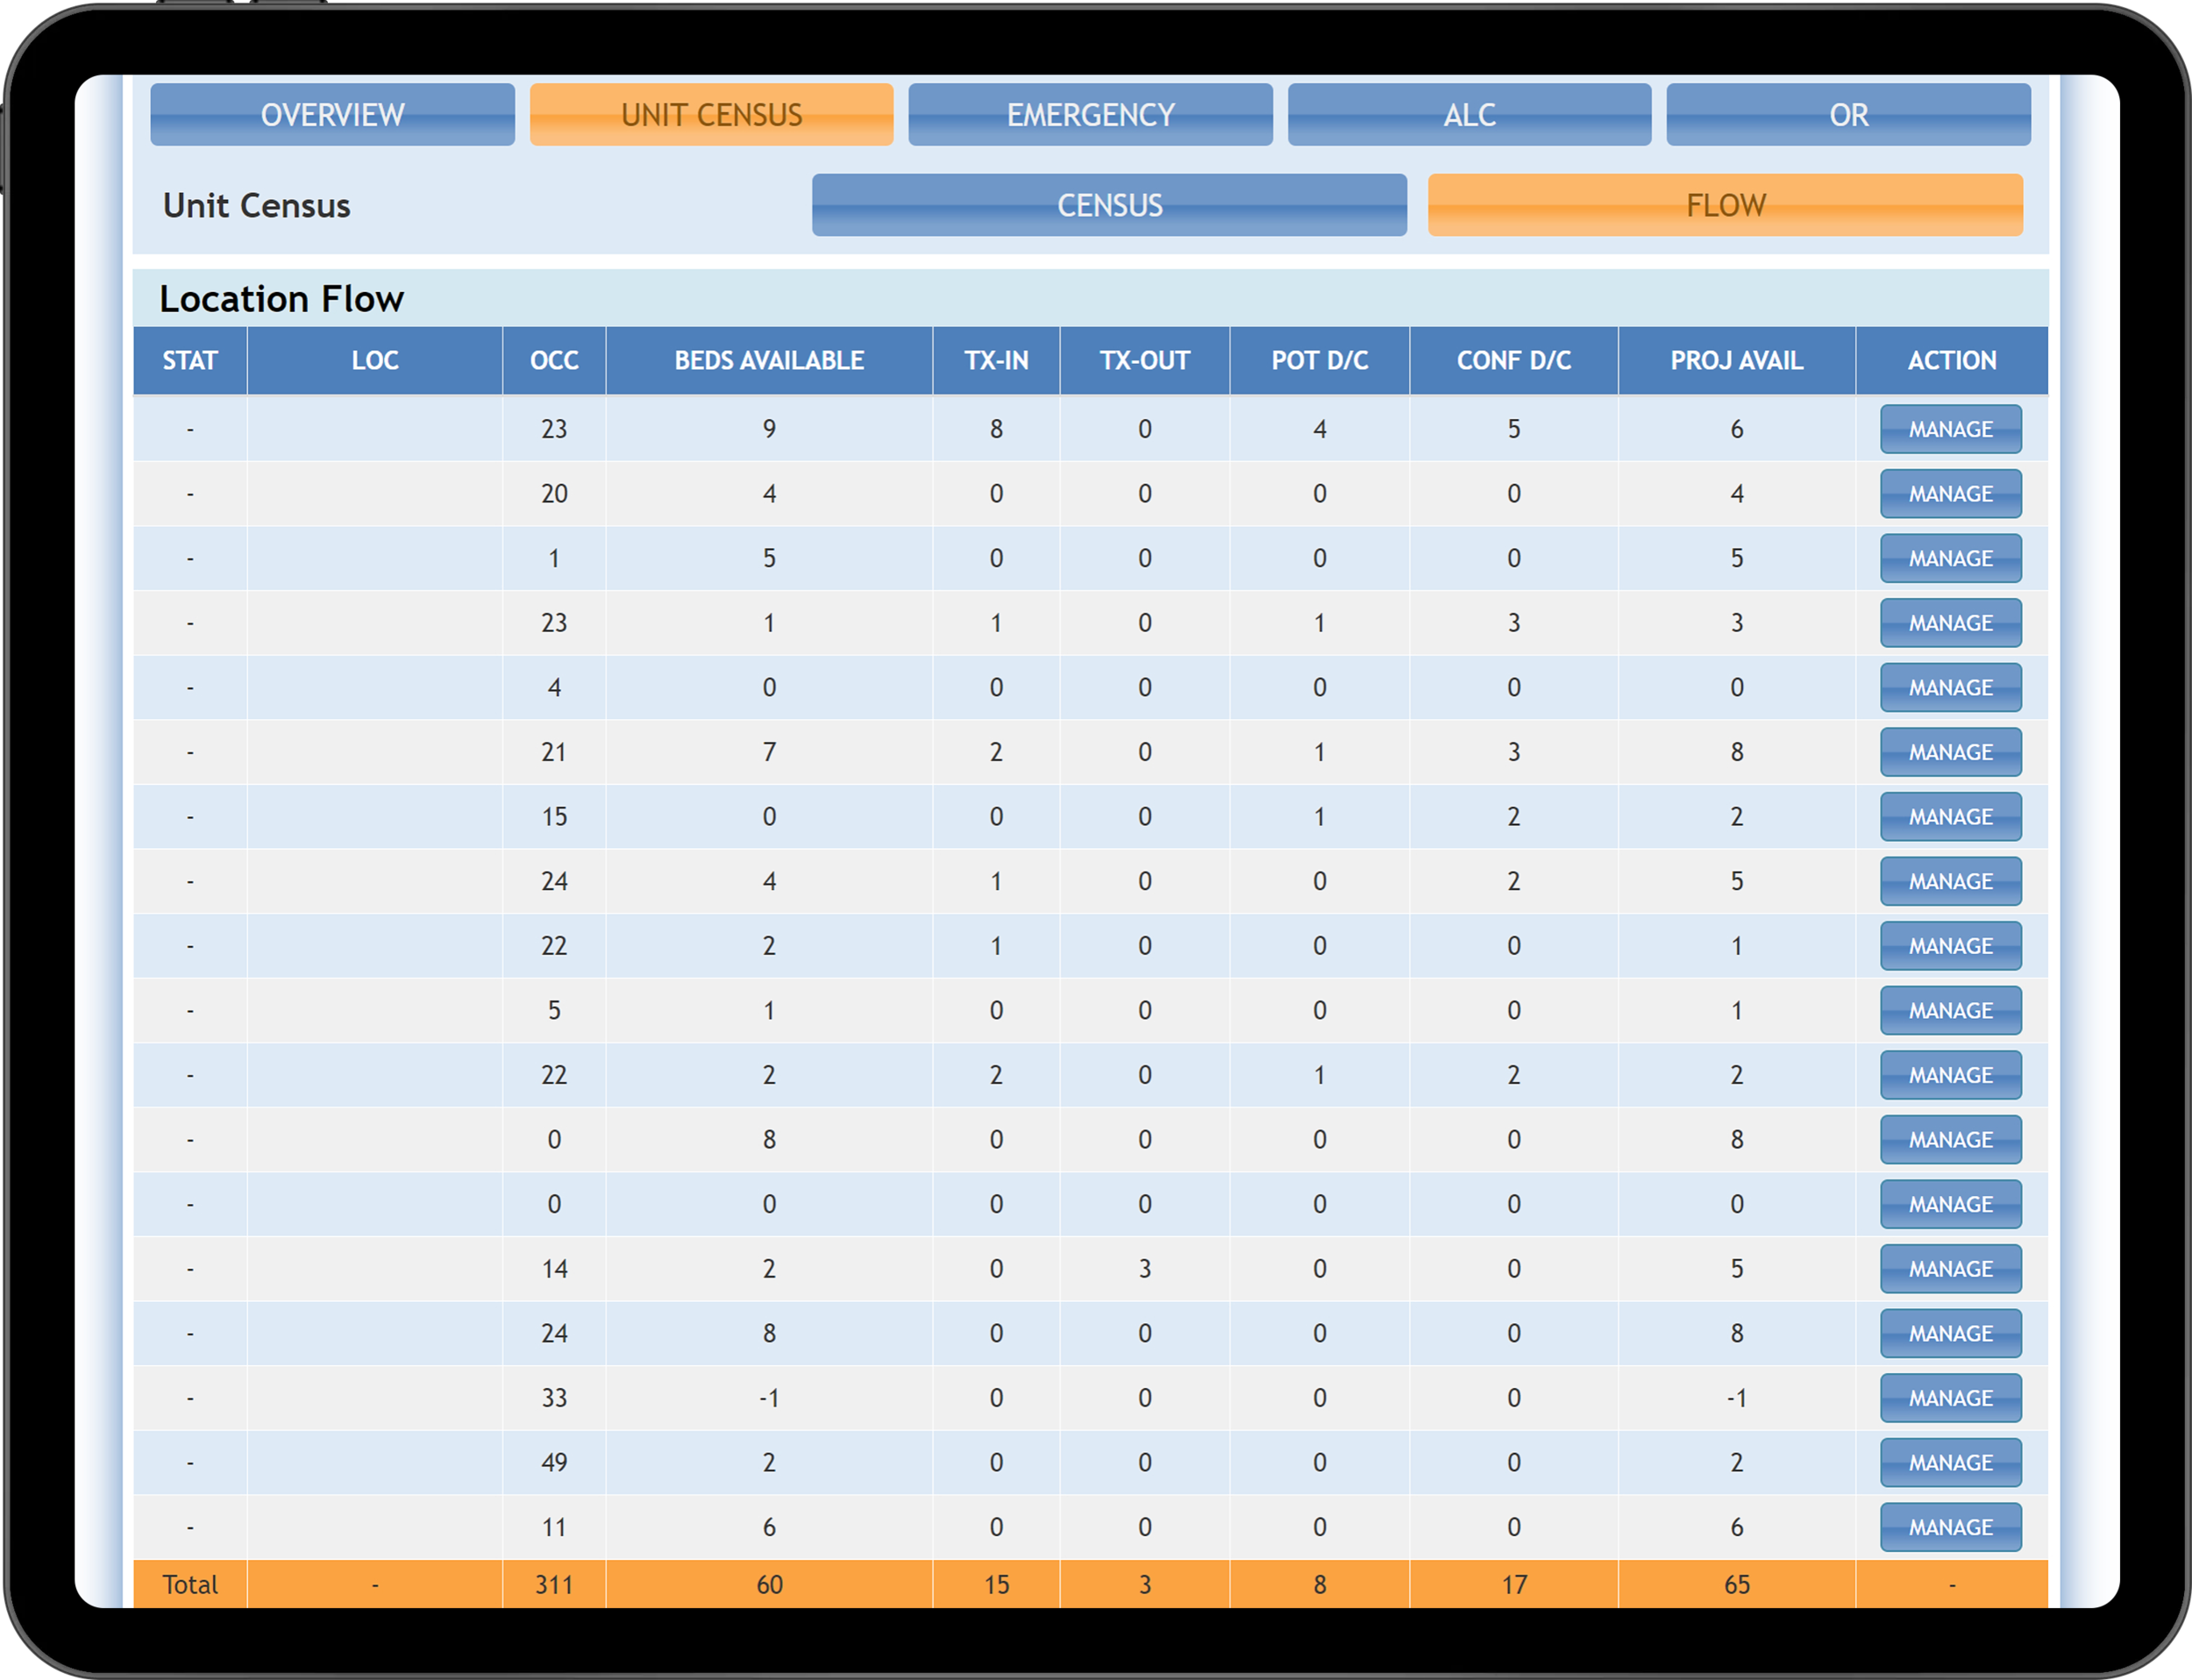Open the OVERVIEW tab
The image size is (2192, 1680).
332,115
